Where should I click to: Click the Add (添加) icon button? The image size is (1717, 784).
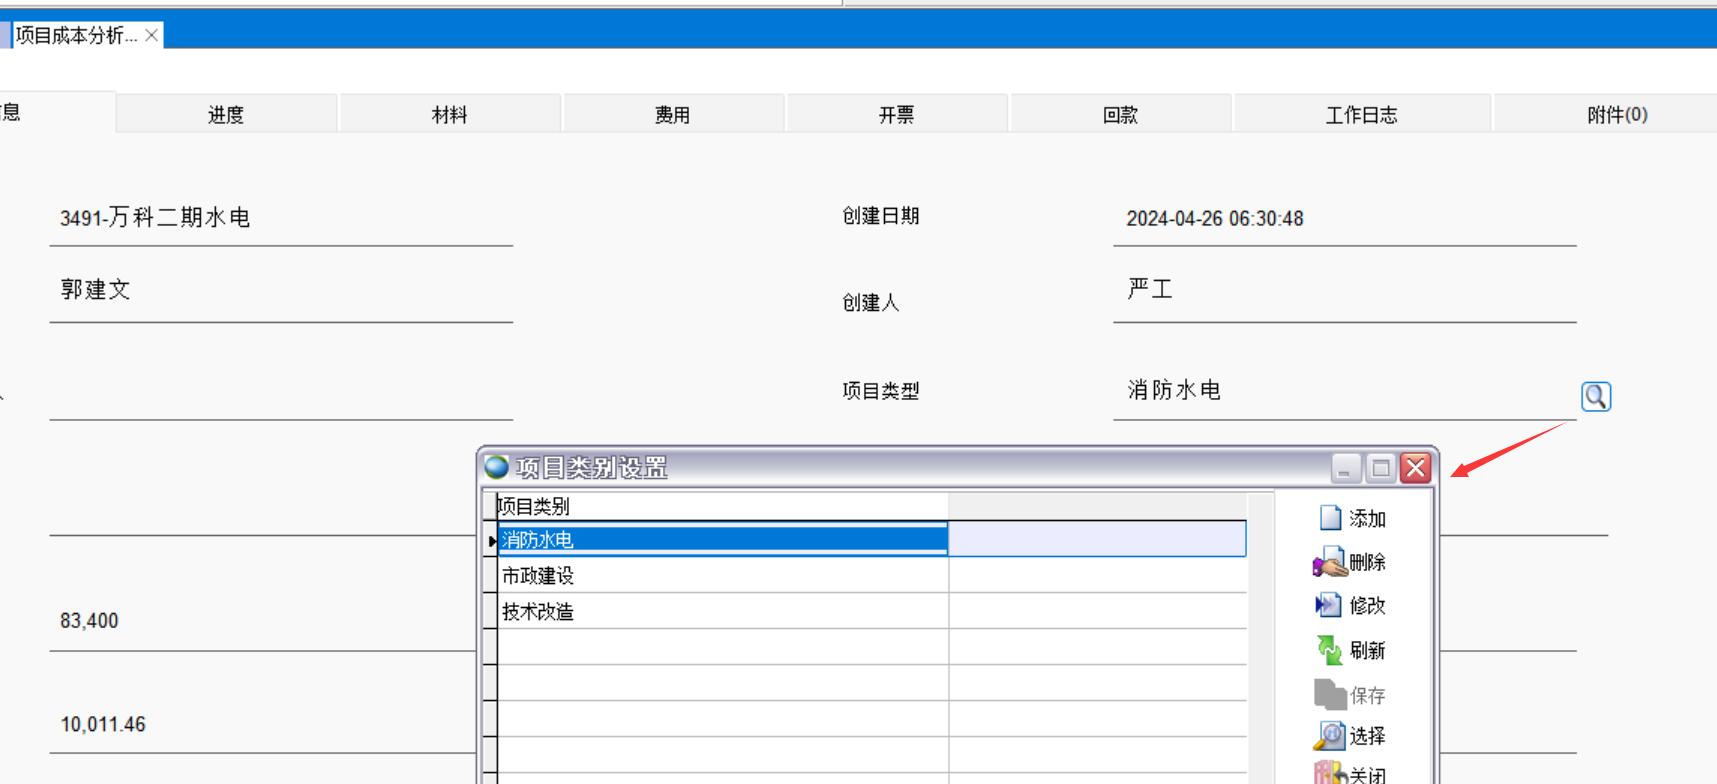[1330, 518]
